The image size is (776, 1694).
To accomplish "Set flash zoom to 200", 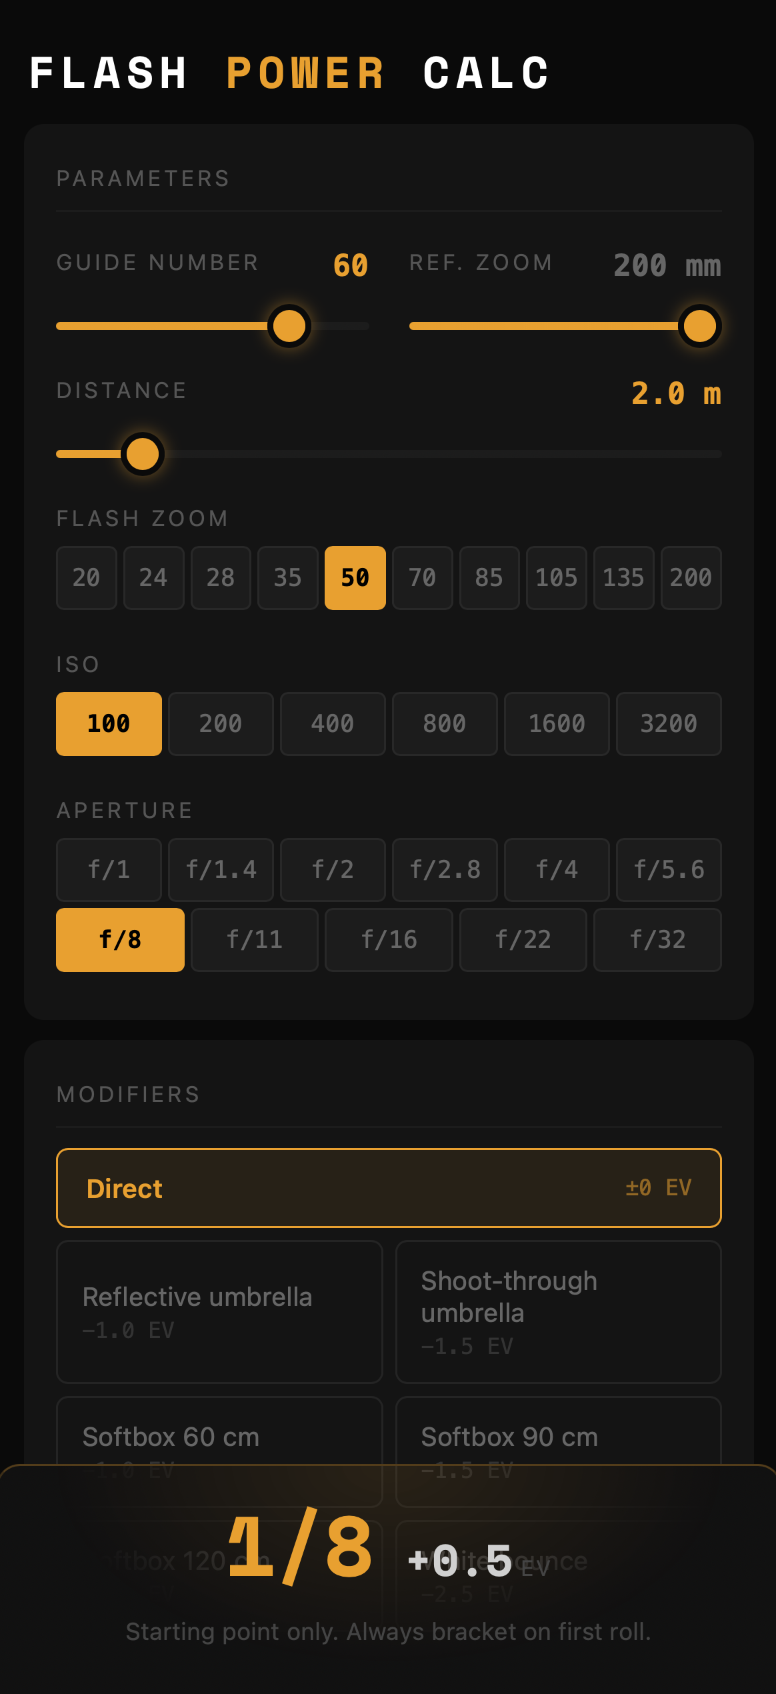I will (690, 578).
